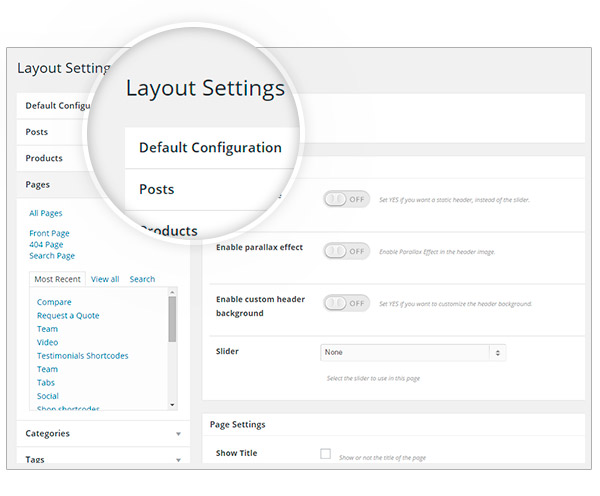
Task: Open the Search Page link
Action: pos(52,256)
